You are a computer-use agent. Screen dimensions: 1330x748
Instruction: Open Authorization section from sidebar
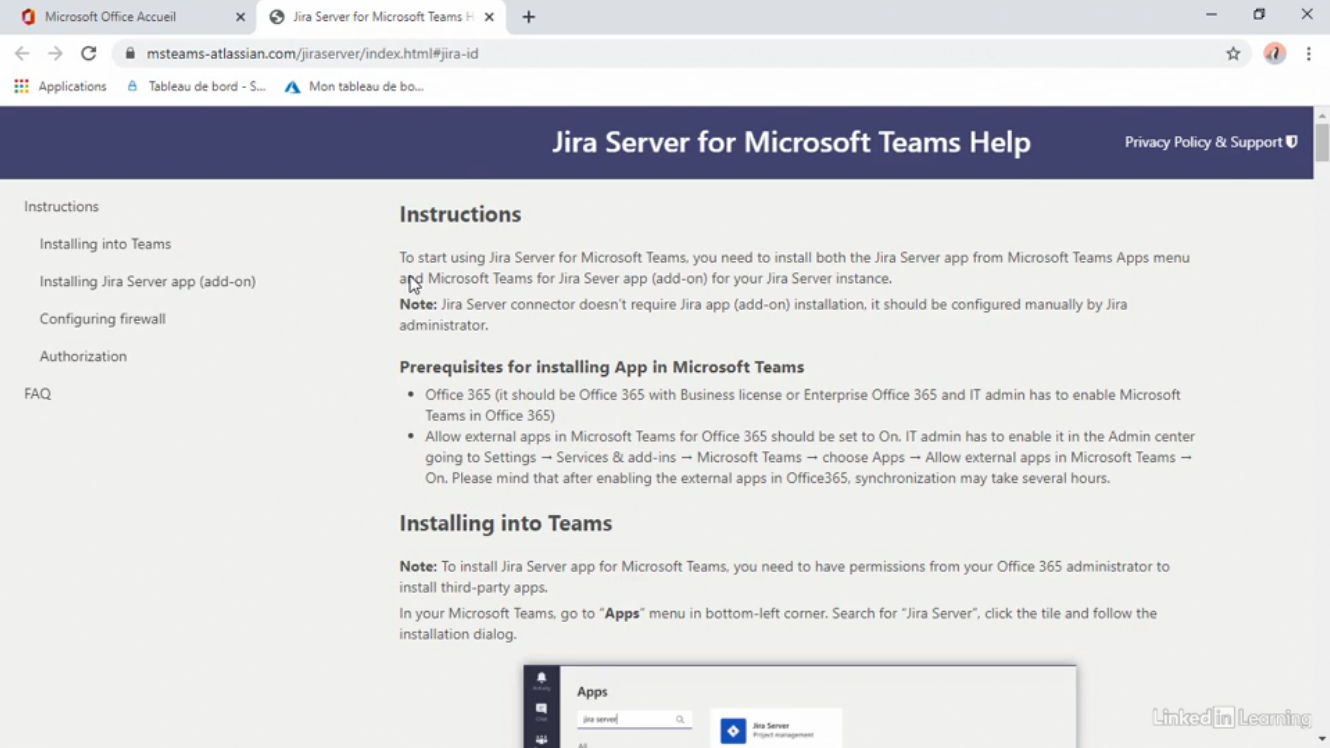83,357
